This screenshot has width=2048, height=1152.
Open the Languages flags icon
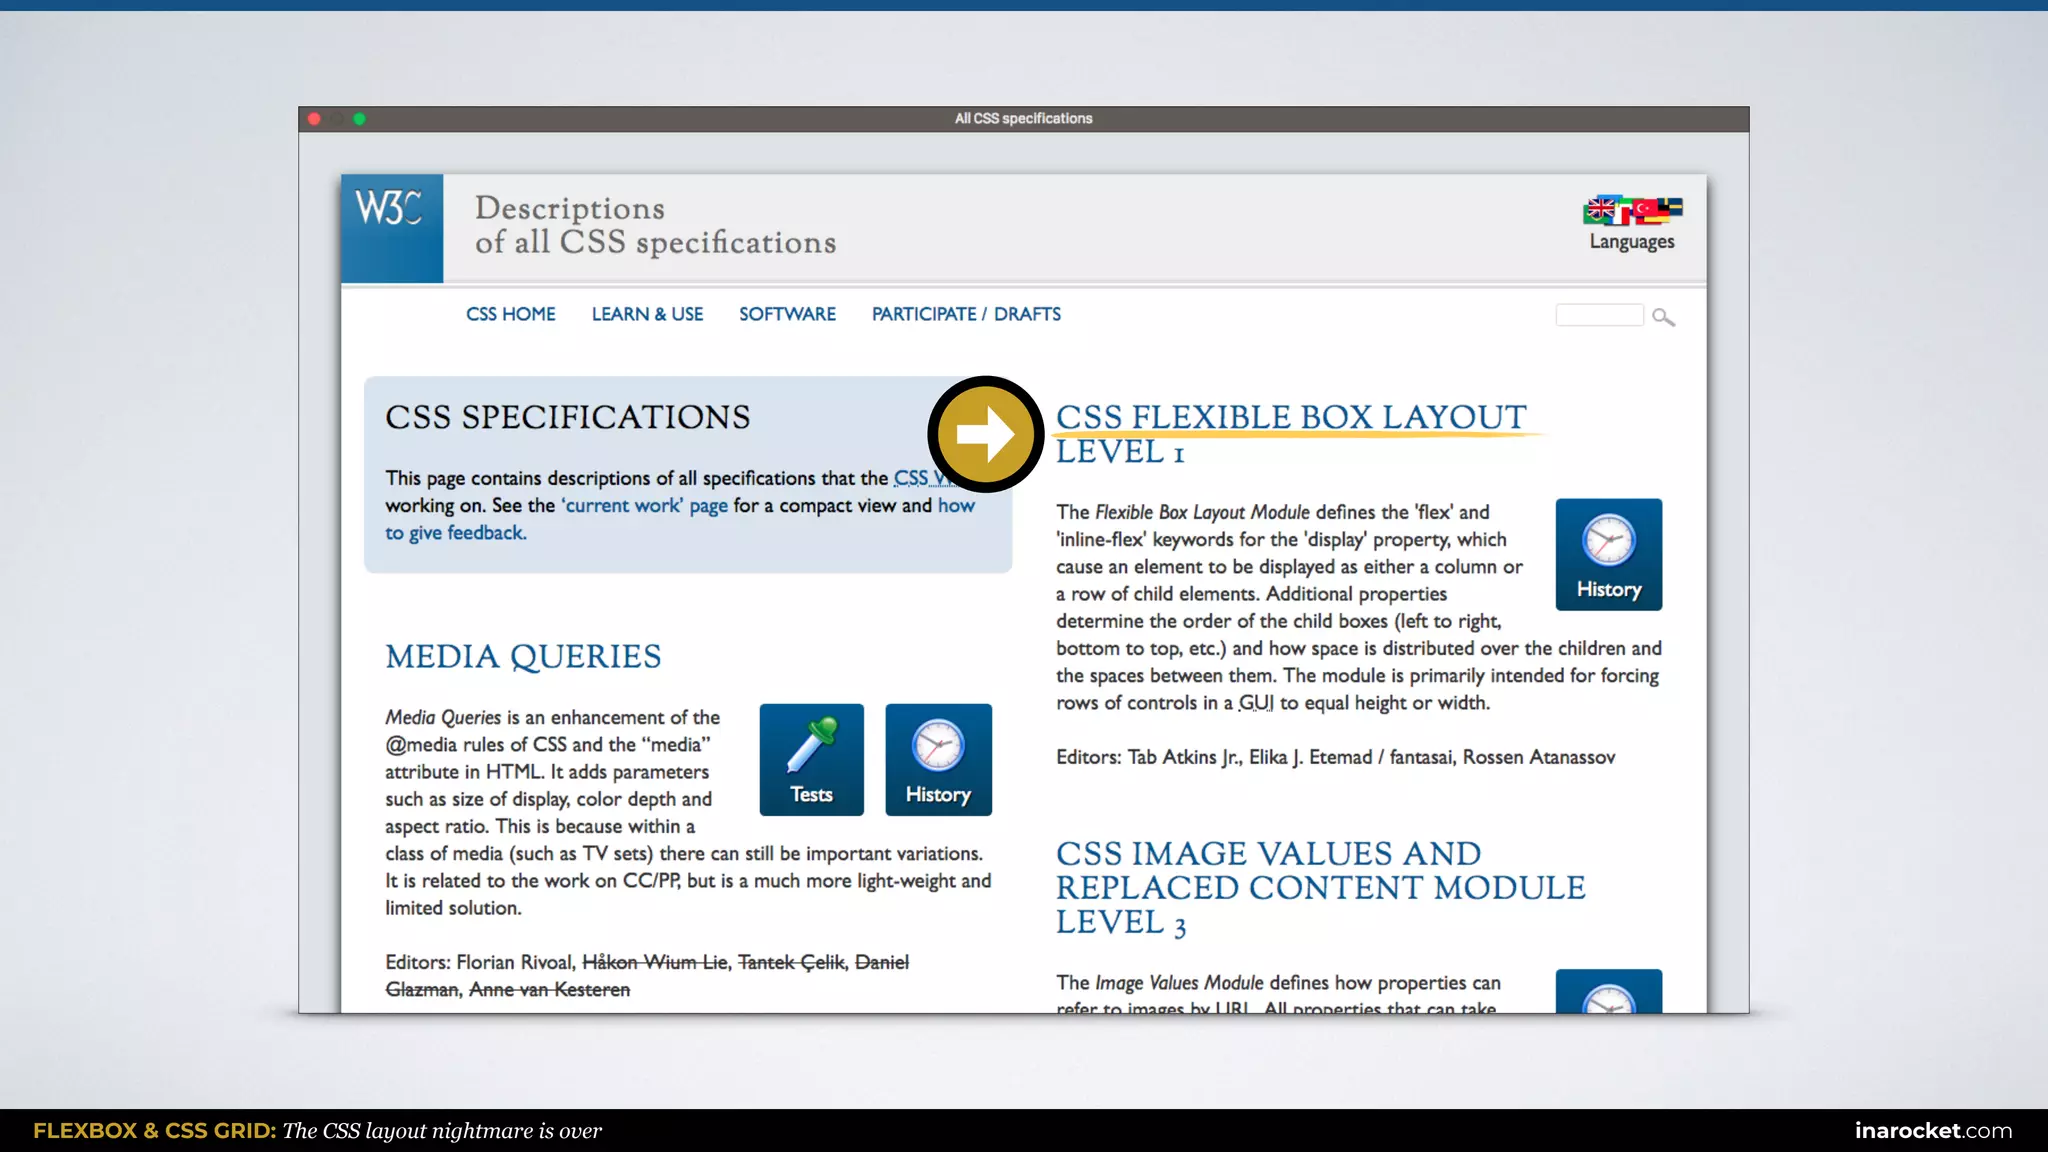click(x=1632, y=211)
